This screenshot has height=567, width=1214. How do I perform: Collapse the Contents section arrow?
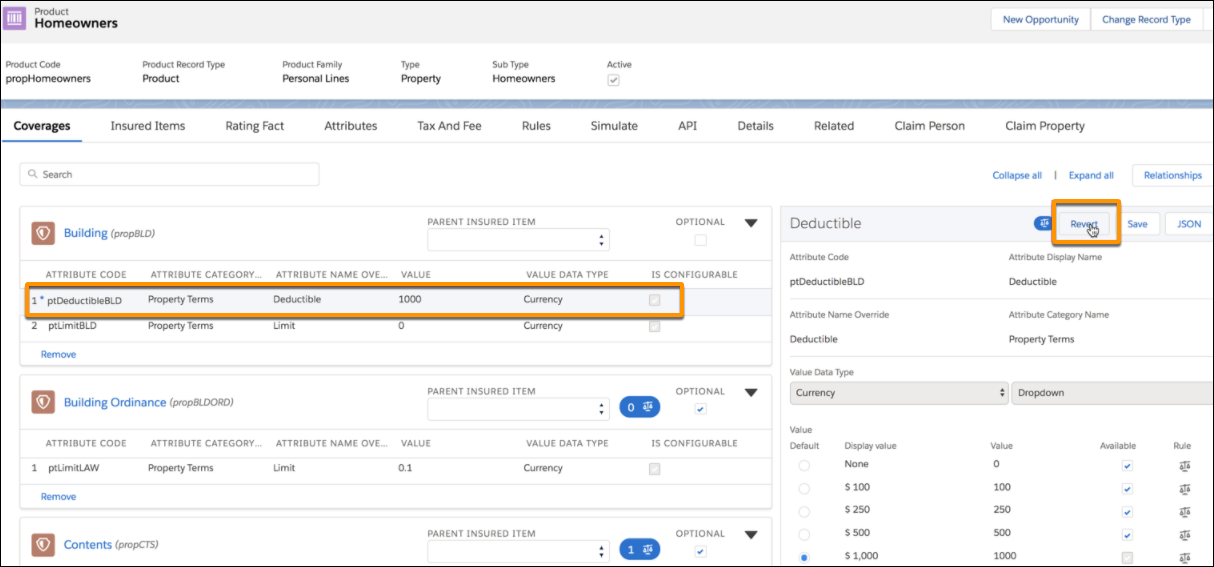[x=751, y=535]
